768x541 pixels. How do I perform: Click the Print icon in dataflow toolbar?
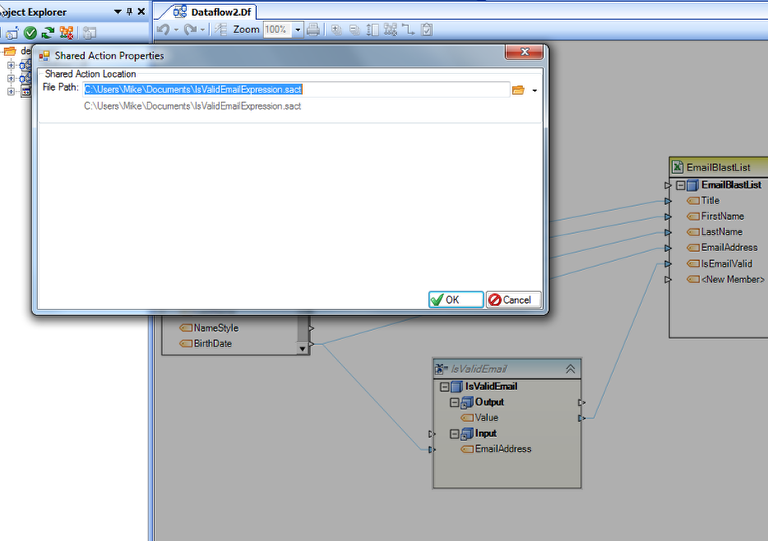(x=313, y=30)
